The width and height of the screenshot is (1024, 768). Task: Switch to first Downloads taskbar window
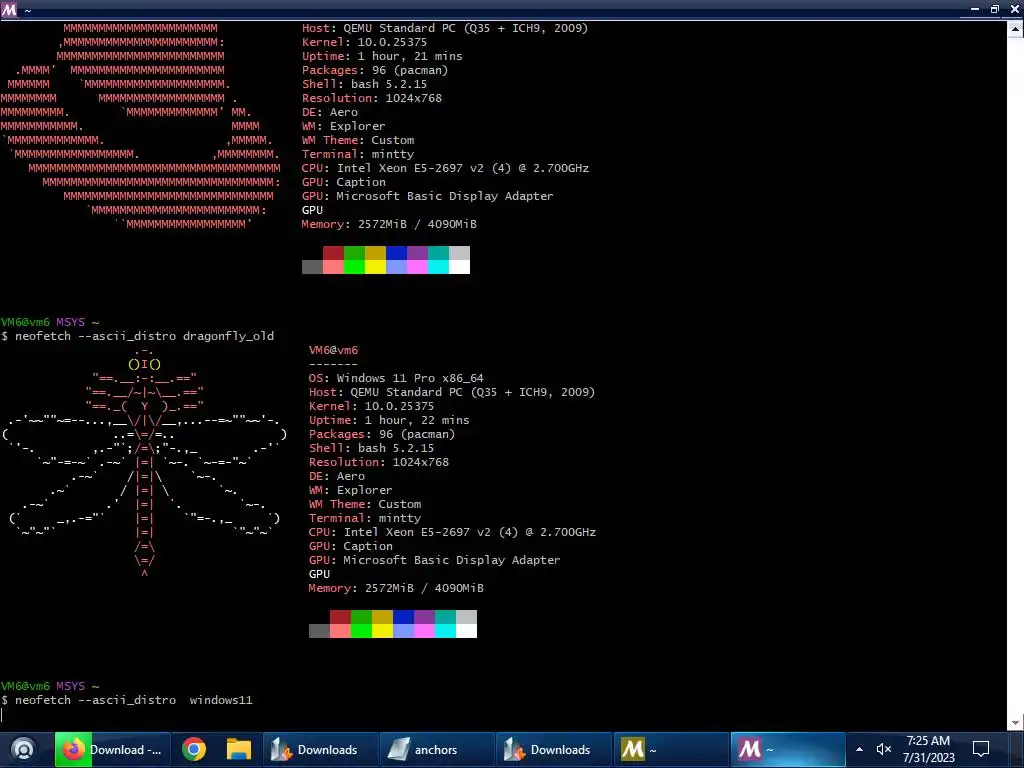pos(320,749)
